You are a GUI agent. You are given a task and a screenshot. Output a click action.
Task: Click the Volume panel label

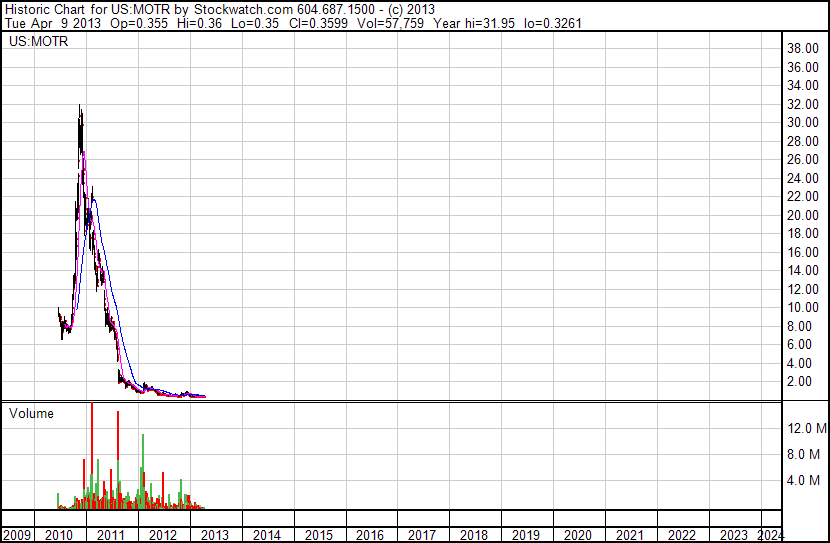pos(32,413)
